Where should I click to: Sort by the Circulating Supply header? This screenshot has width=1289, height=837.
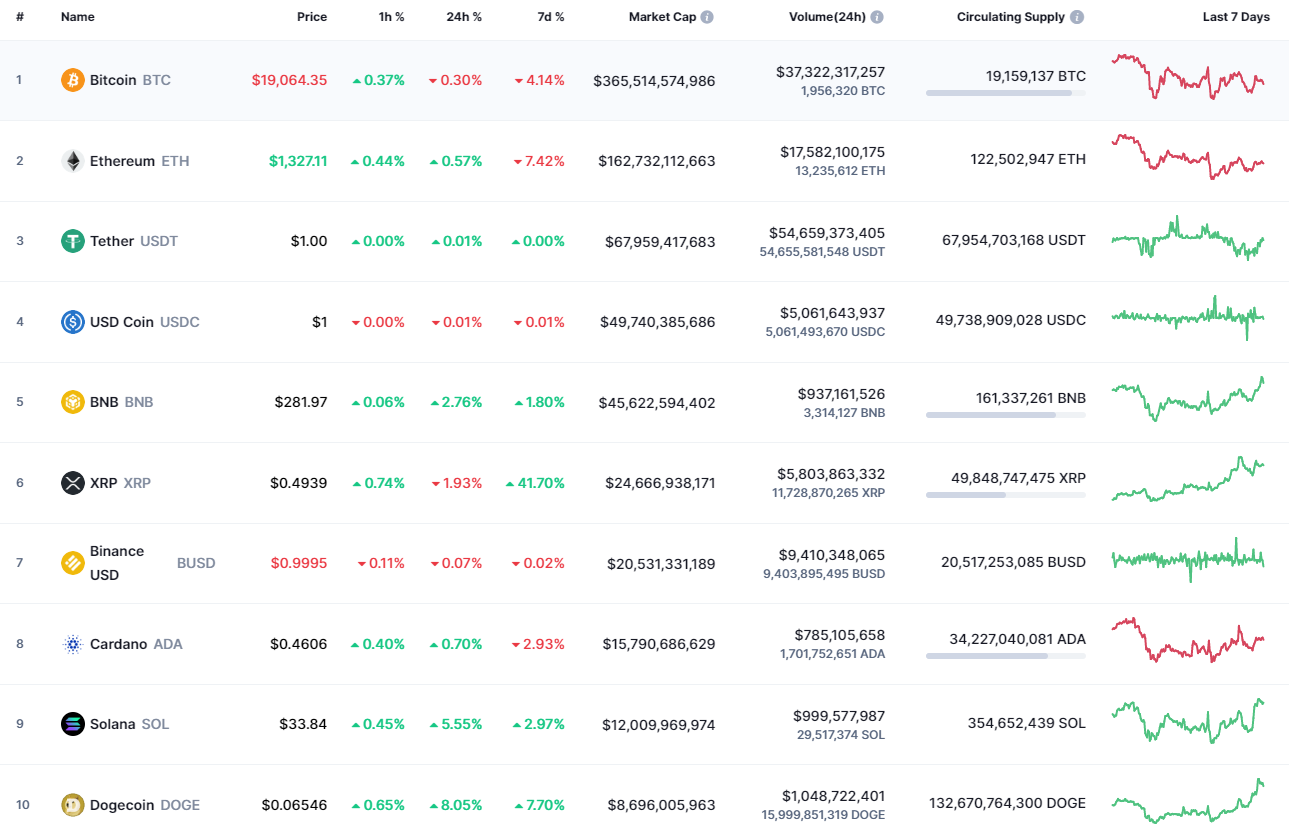(1011, 17)
